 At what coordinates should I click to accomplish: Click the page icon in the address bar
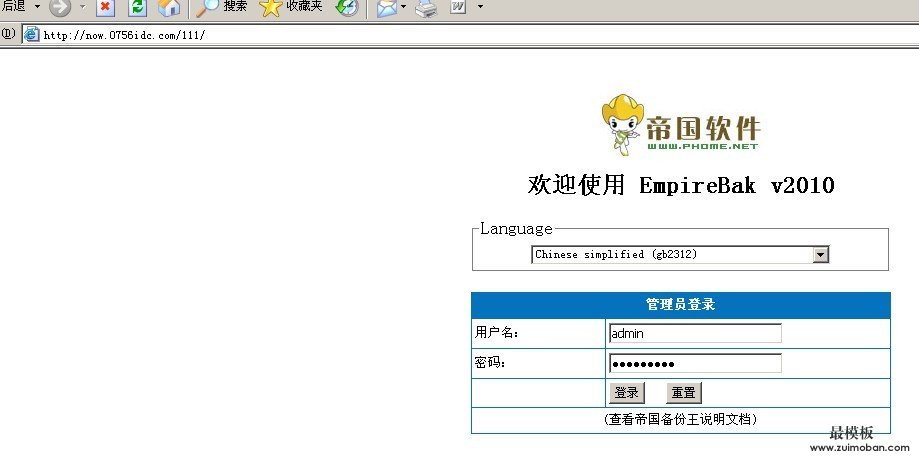pos(31,35)
